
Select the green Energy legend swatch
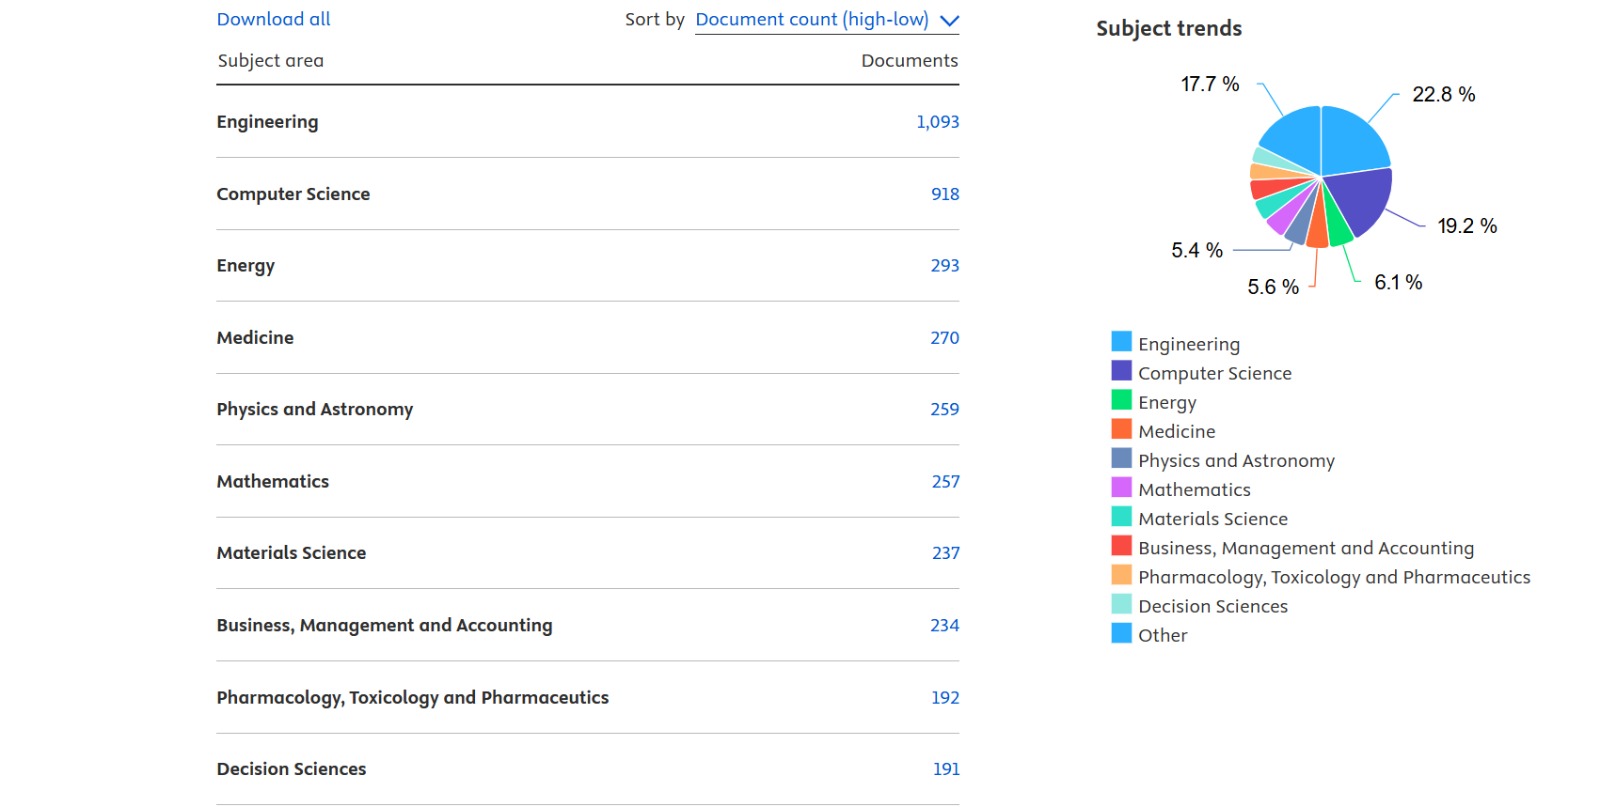point(1121,400)
